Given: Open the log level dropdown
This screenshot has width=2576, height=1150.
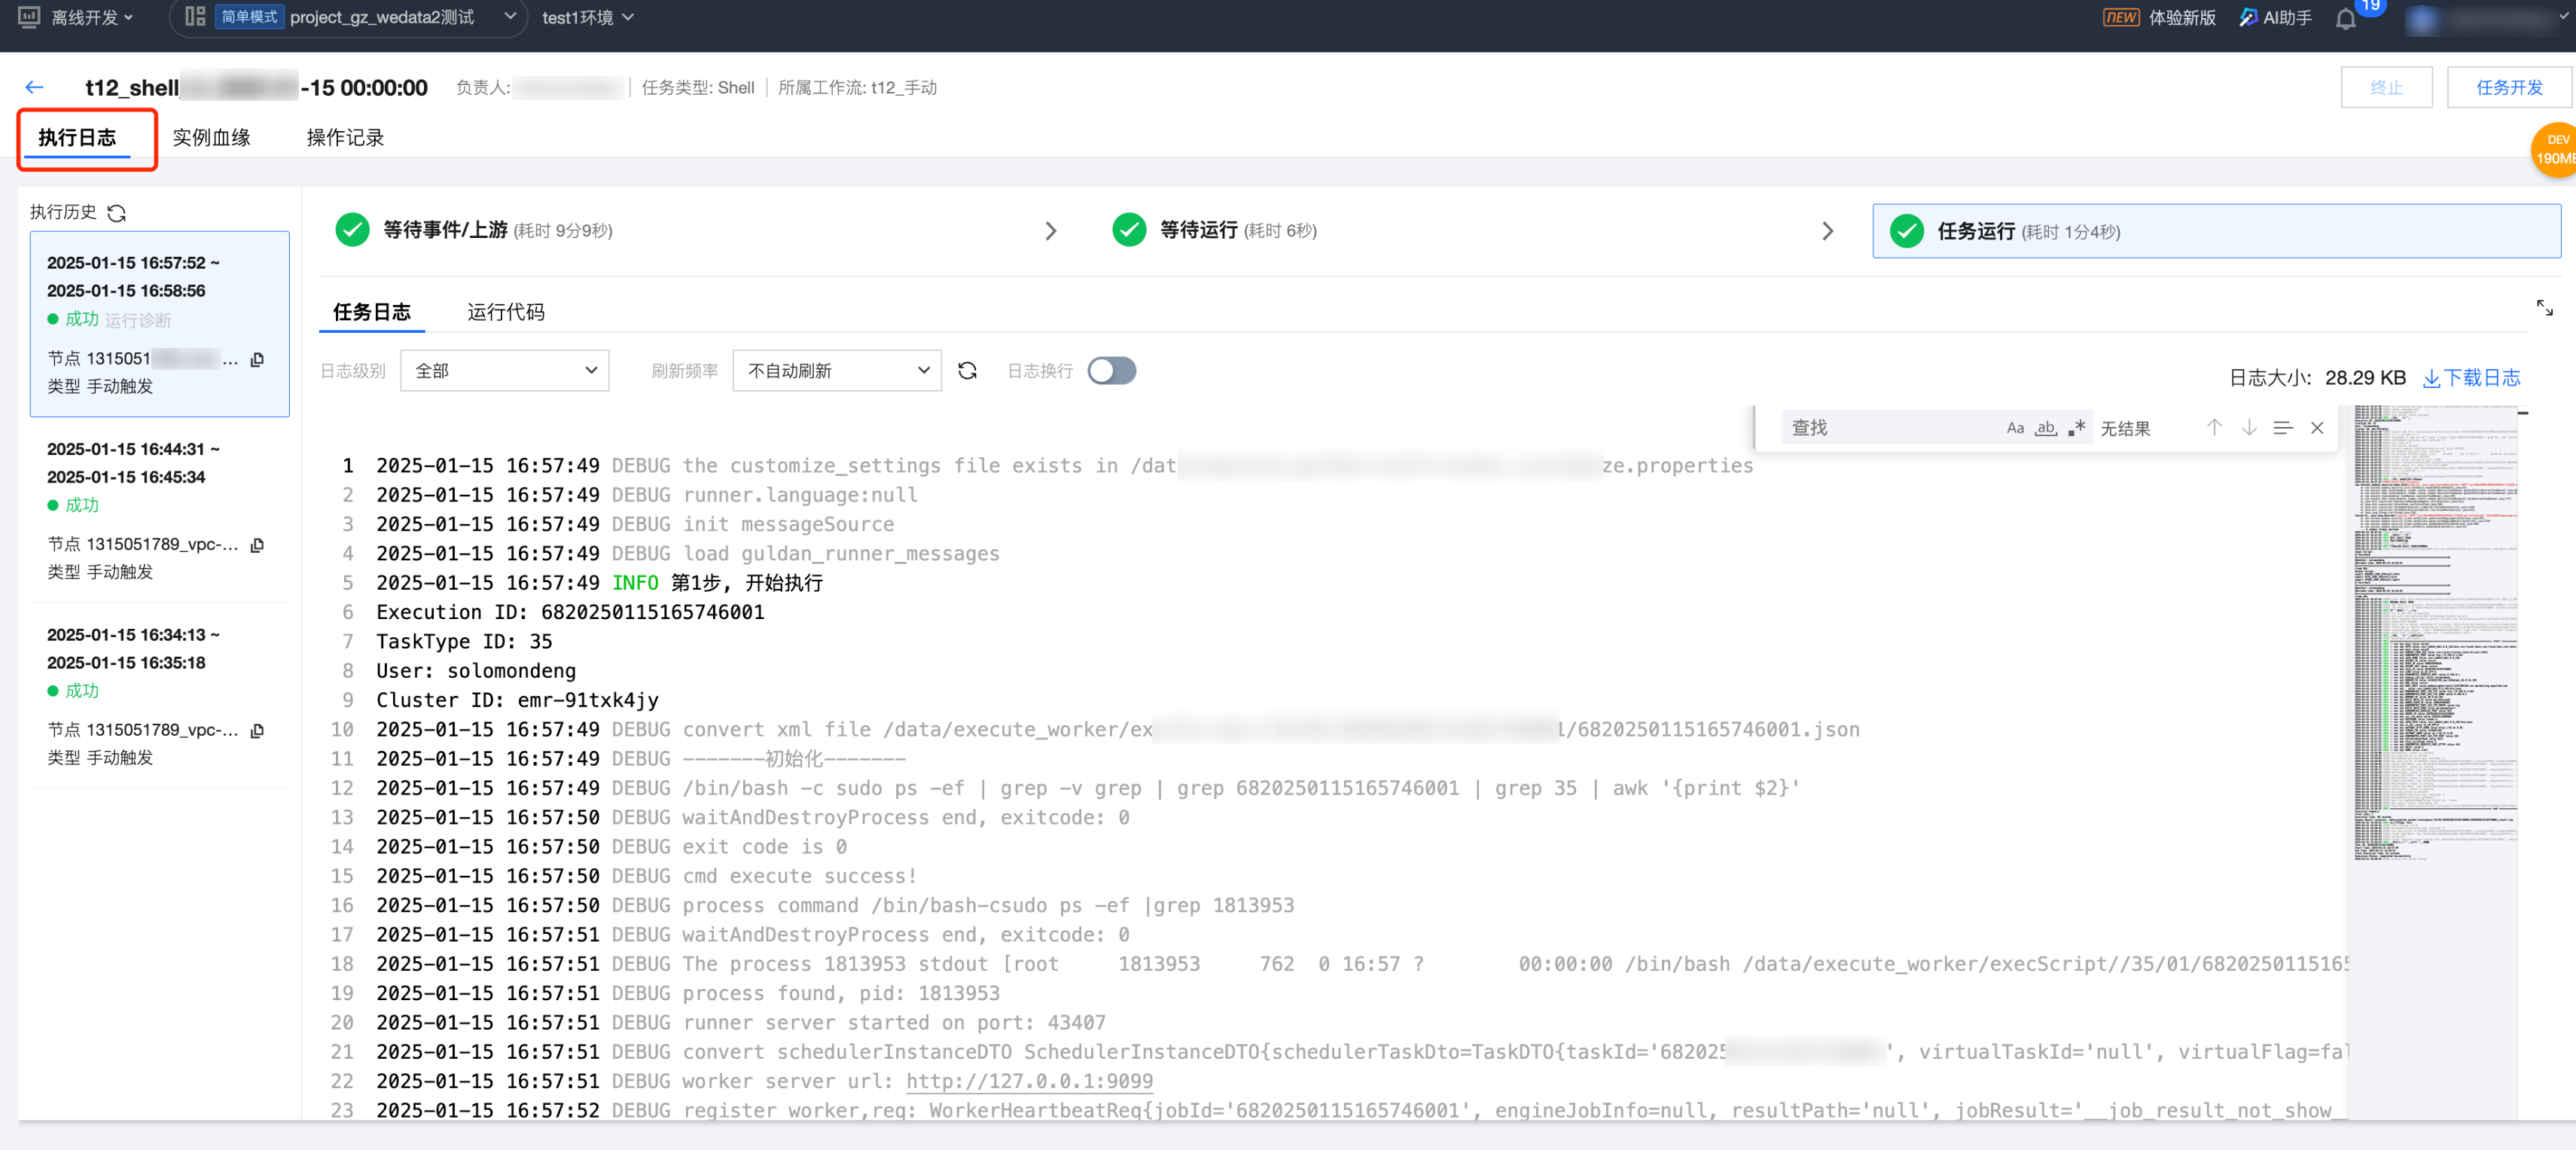Looking at the screenshot, I should coord(504,371).
